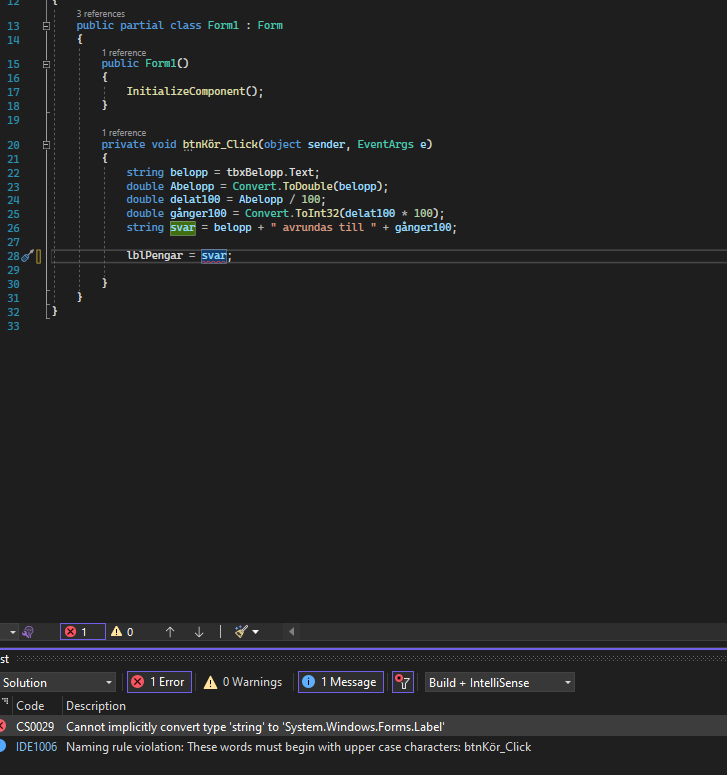Sort Error List by Description column header
The image size is (727, 775).
[x=96, y=706]
